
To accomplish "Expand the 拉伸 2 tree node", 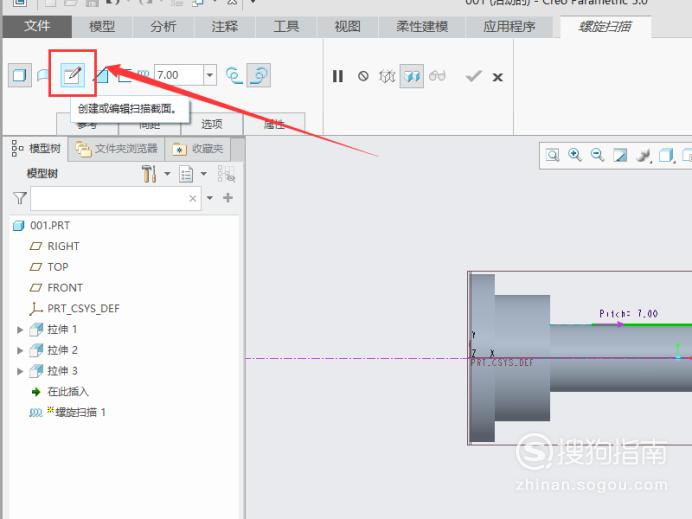I will [x=19, y=350].
